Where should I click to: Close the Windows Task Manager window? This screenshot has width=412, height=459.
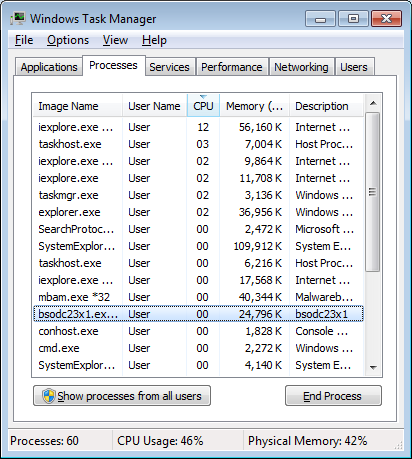click(x=386, y=19)
